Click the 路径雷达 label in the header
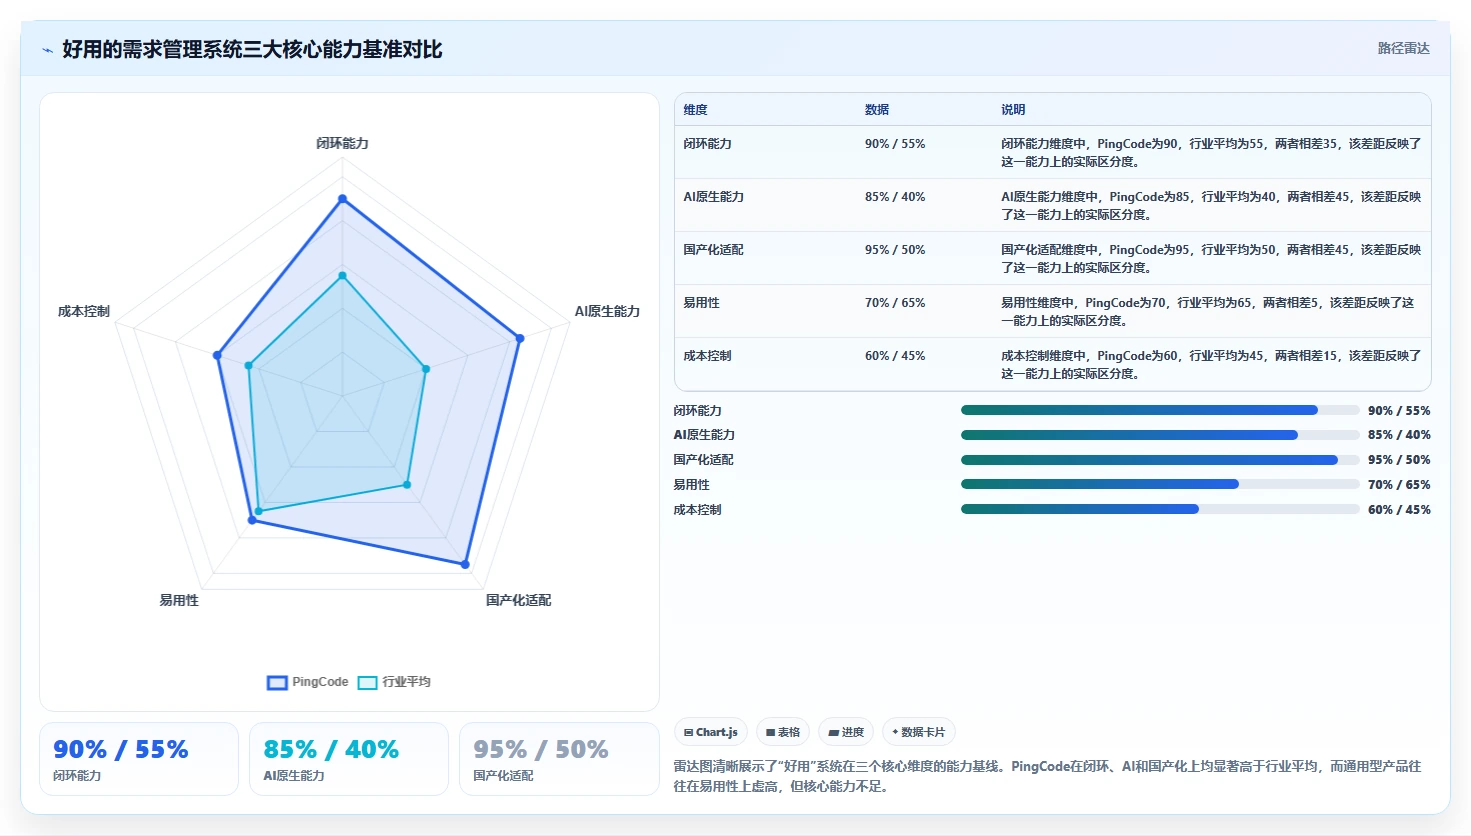1471x836 pixels. pyautogui.click(x=1403, y=48)
